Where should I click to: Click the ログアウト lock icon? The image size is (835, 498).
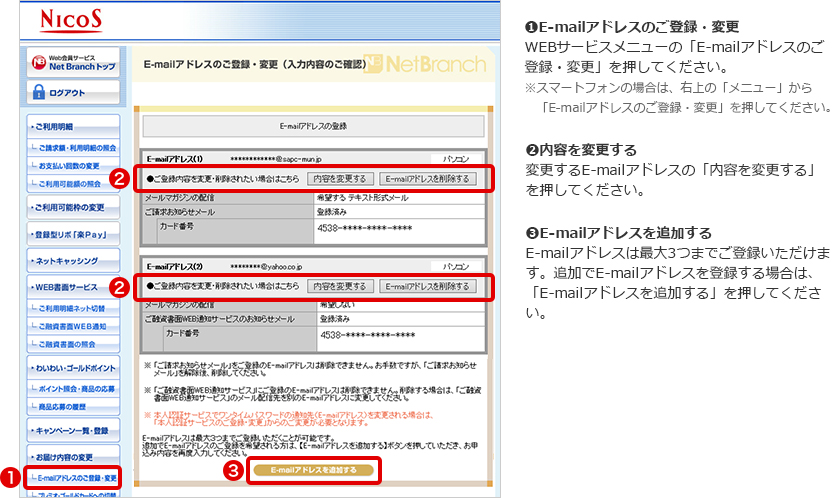pyautogui.click(x=40, y=92)
